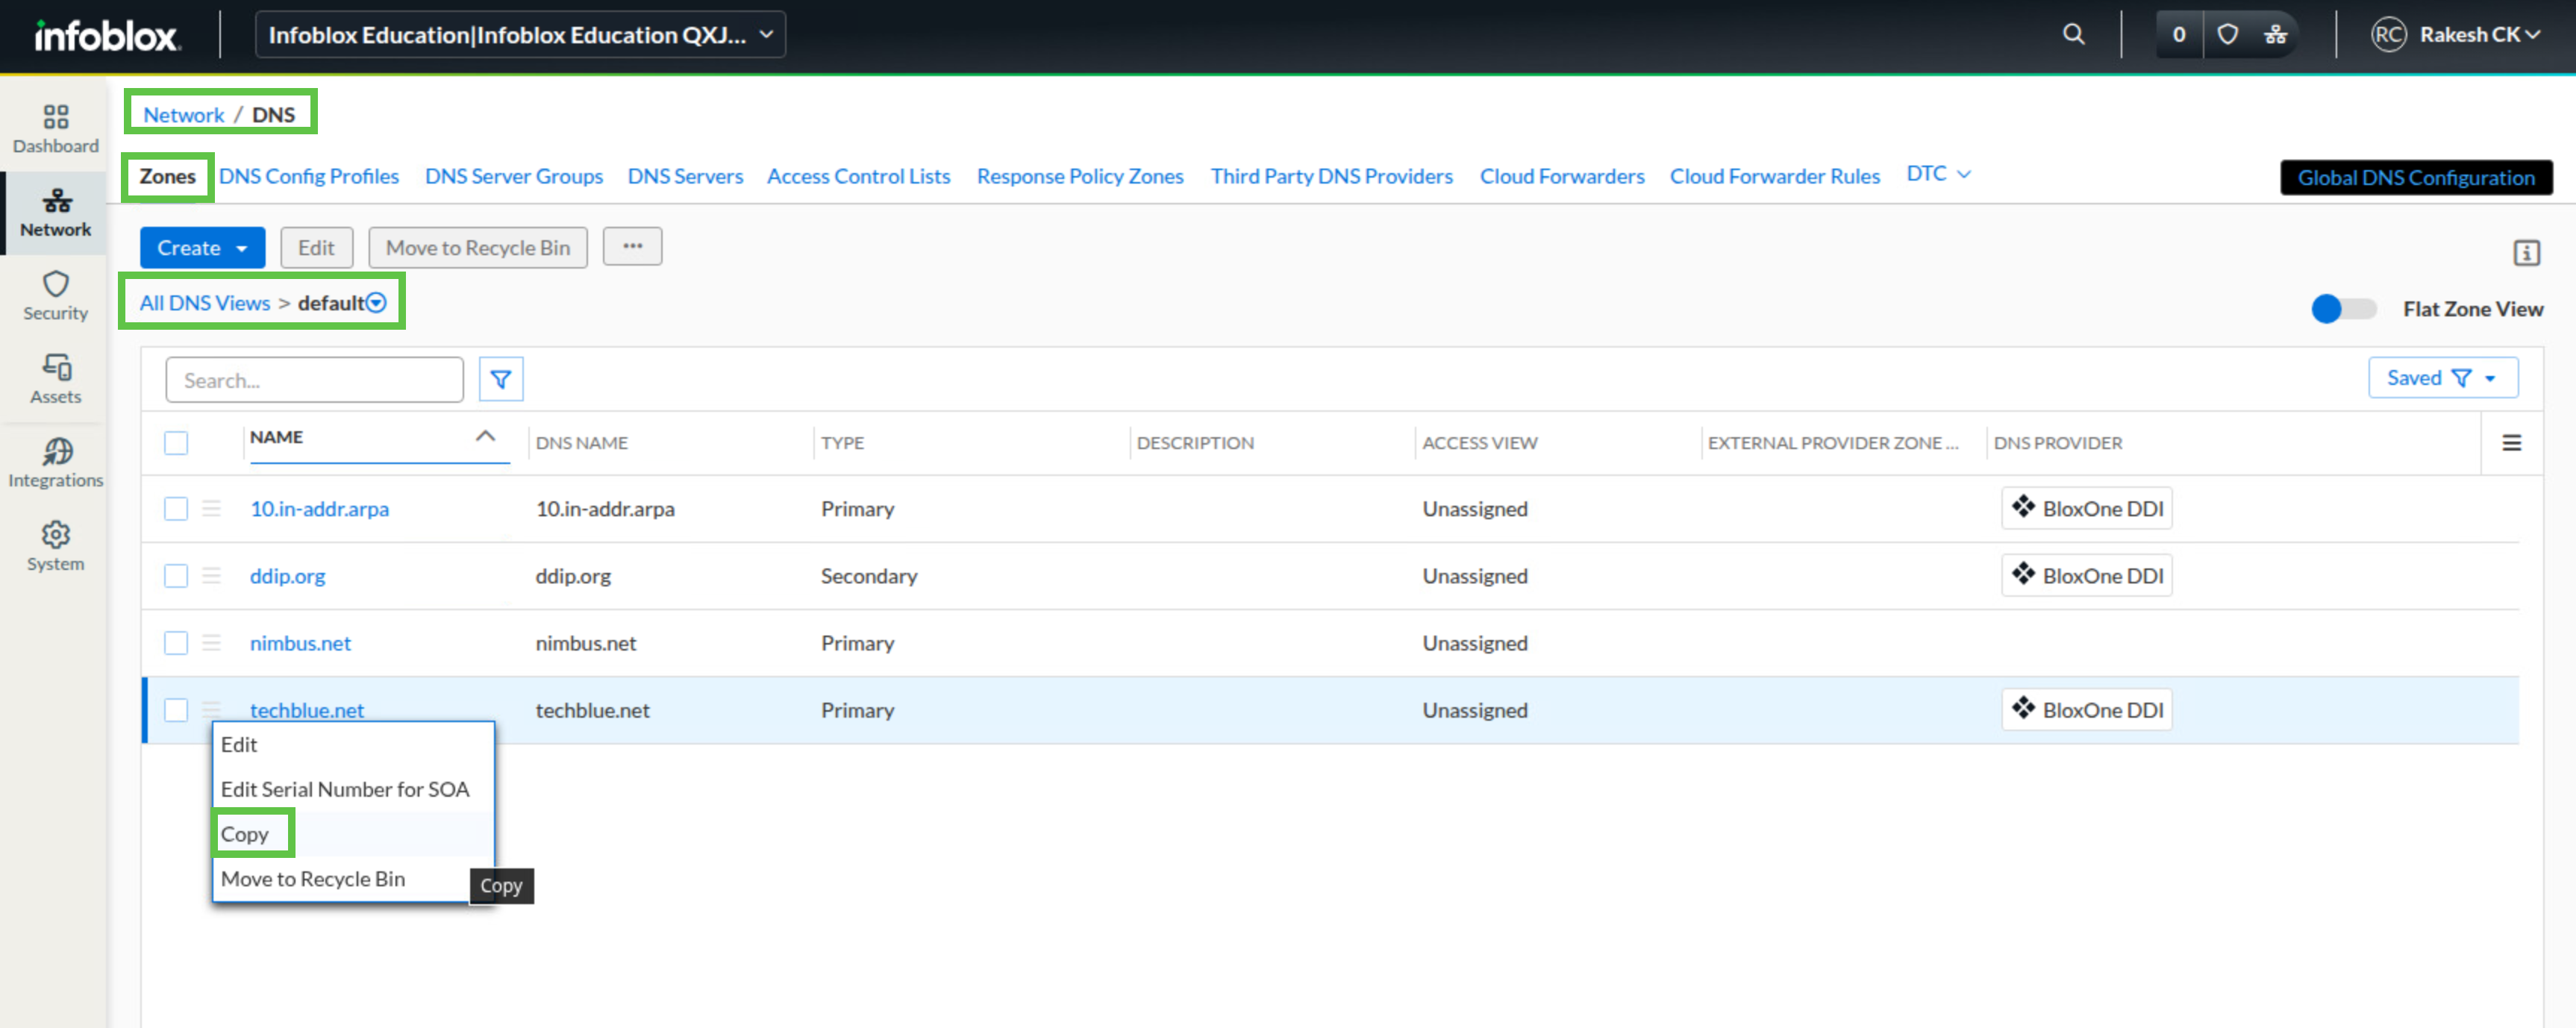Click the TYPE column header
The width and height of the screenshot is (2576, 1028).
(842, 442)
